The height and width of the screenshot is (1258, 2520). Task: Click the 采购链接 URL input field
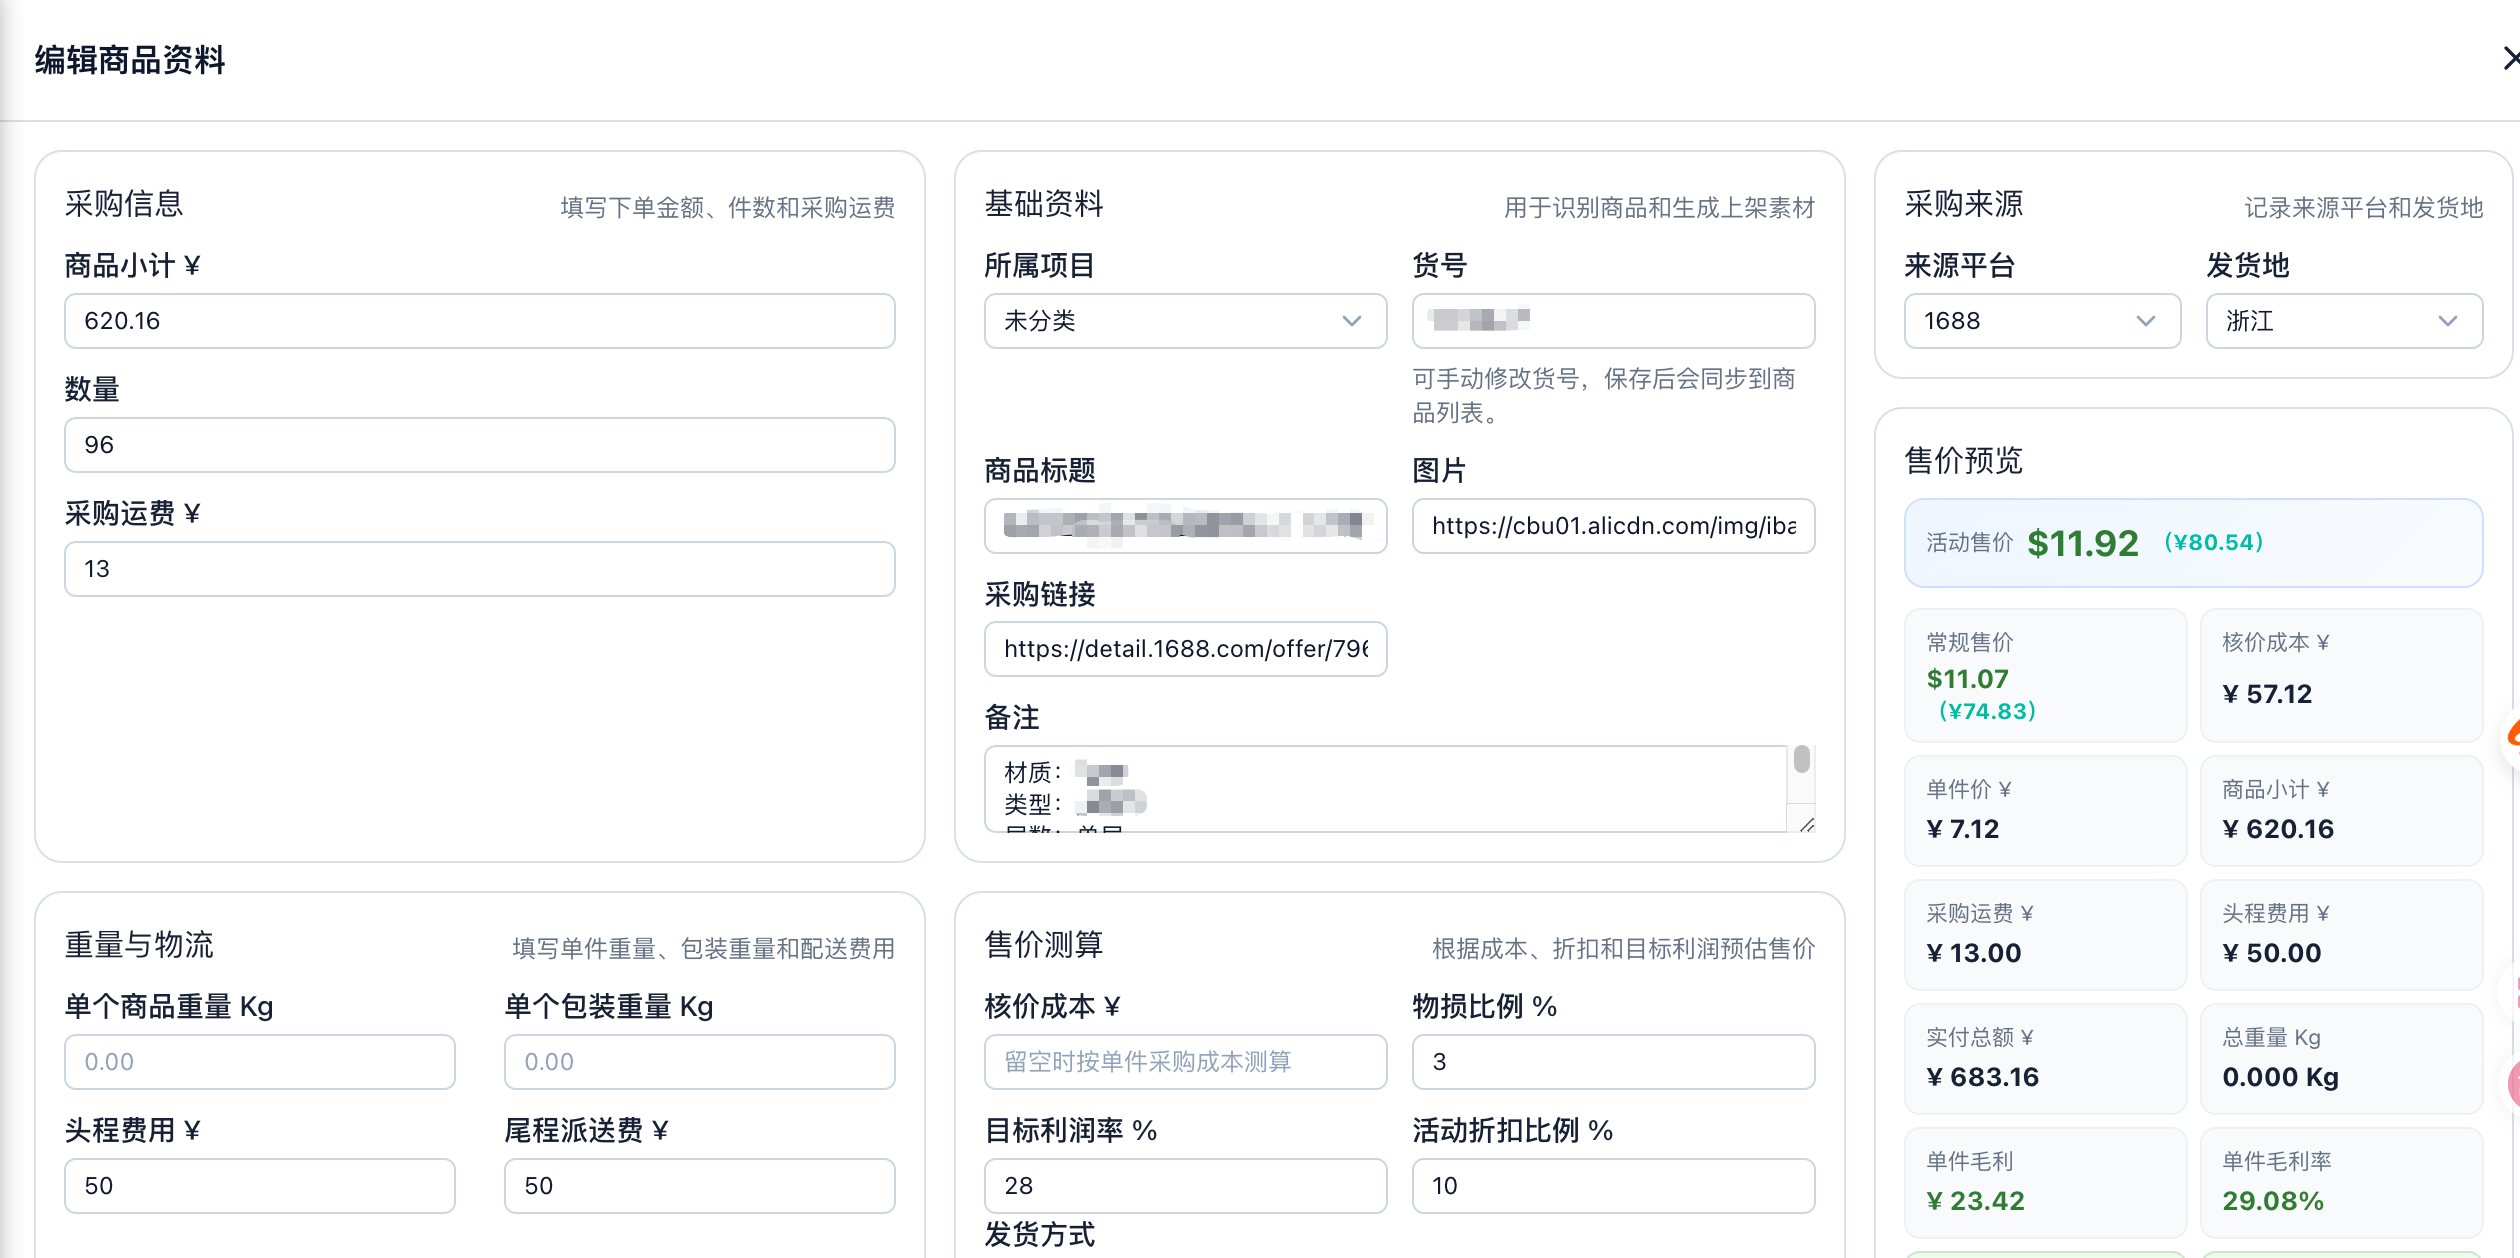coord(1185,649)
